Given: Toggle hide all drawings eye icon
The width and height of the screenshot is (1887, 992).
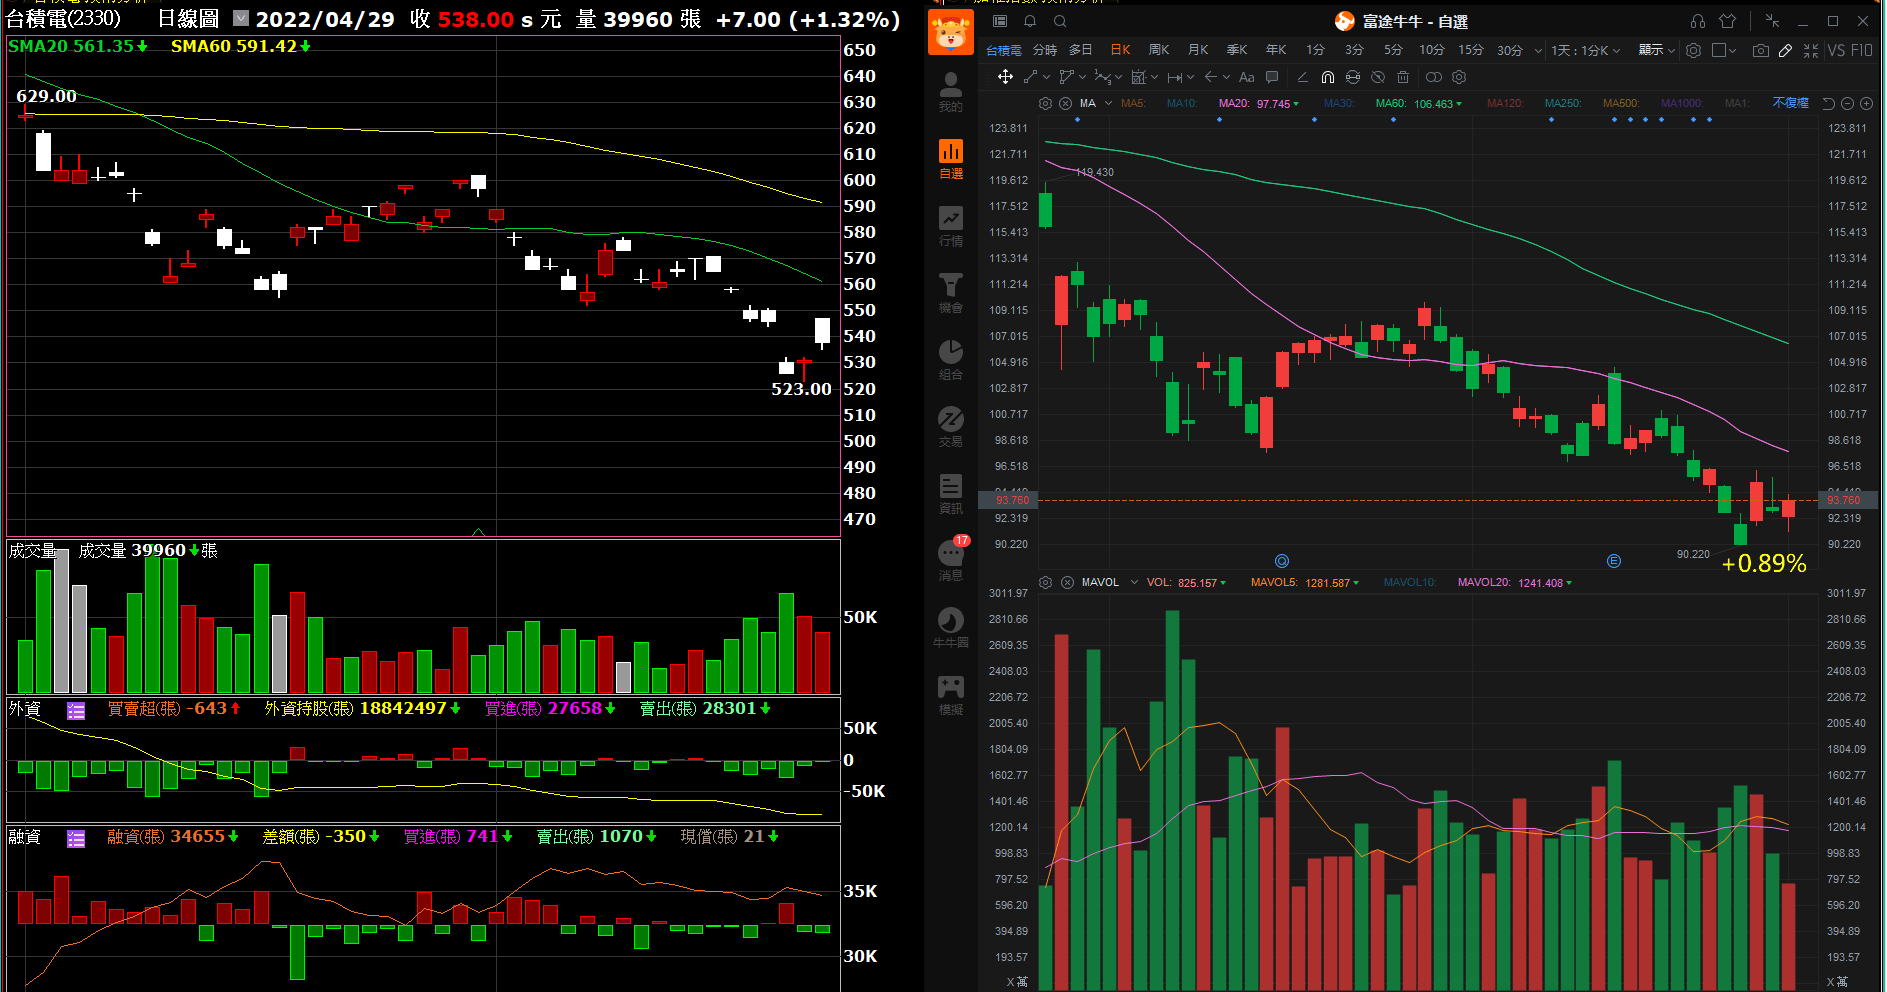Looking at the screenshot, I should click(x=1378, y=77).
